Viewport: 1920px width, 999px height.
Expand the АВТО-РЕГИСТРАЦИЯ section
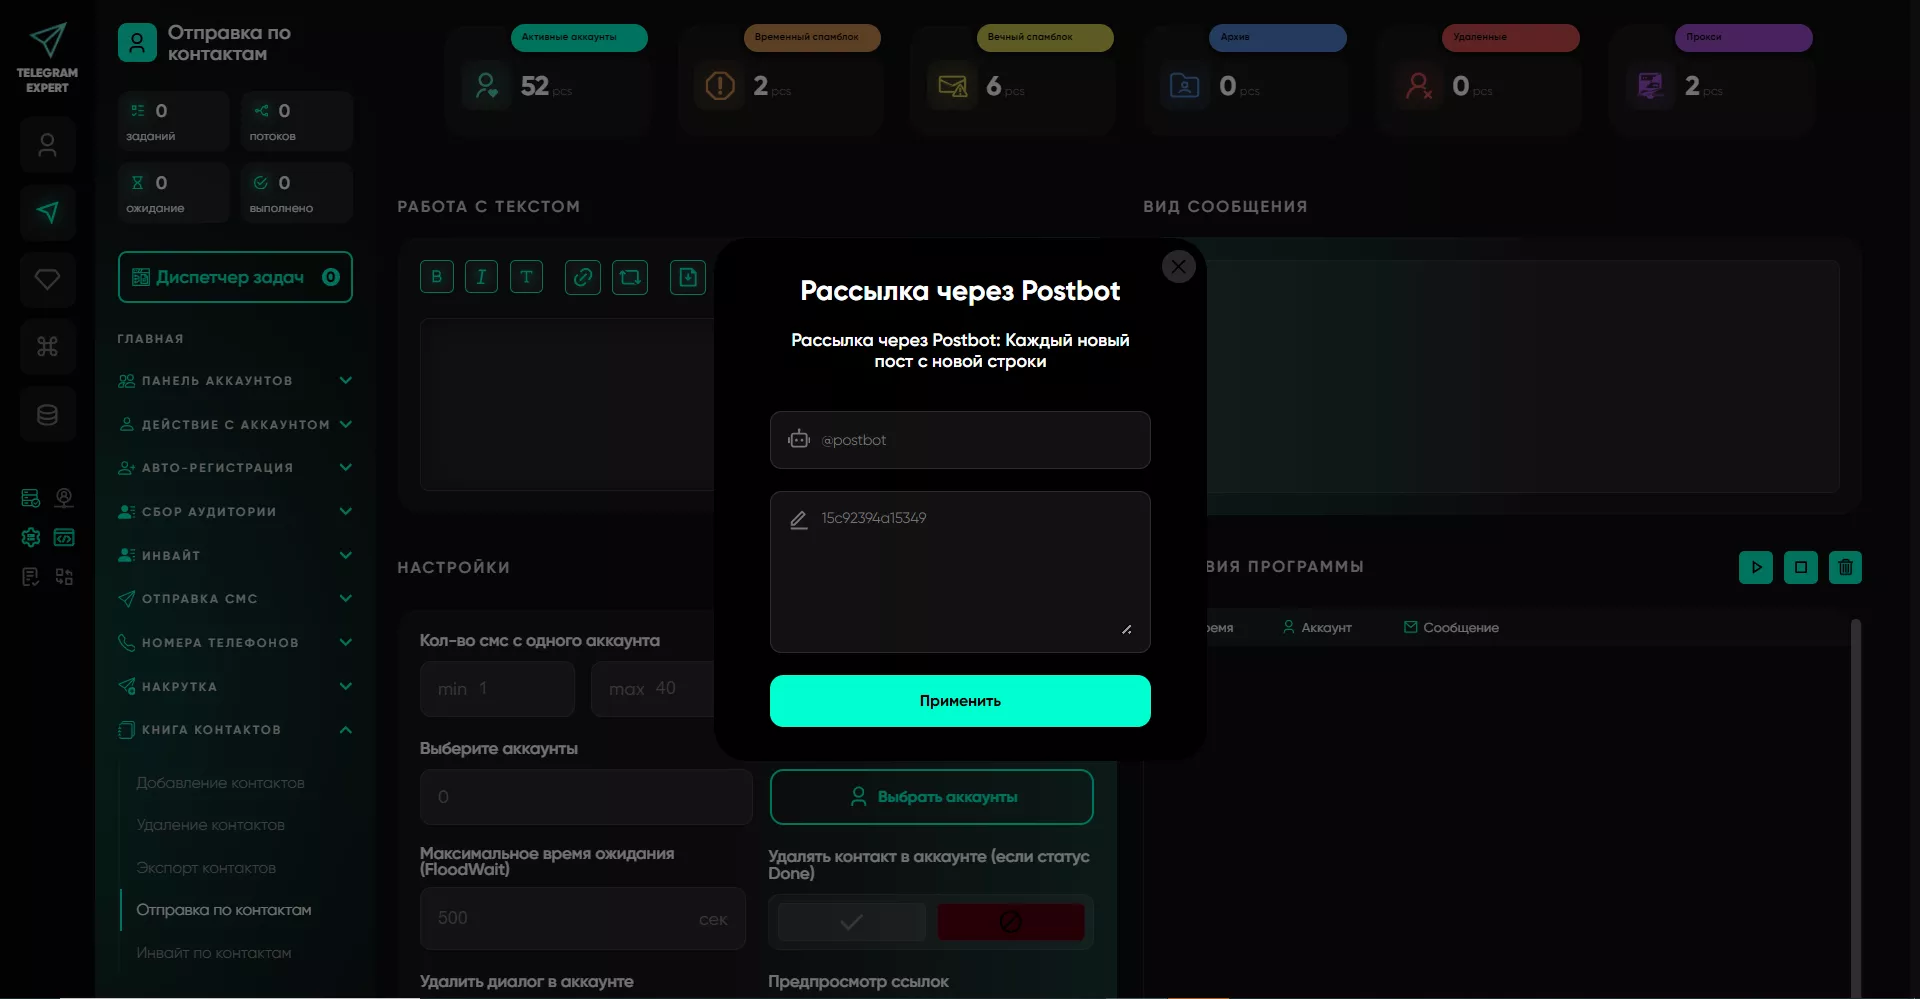click(x=235, y=468)
